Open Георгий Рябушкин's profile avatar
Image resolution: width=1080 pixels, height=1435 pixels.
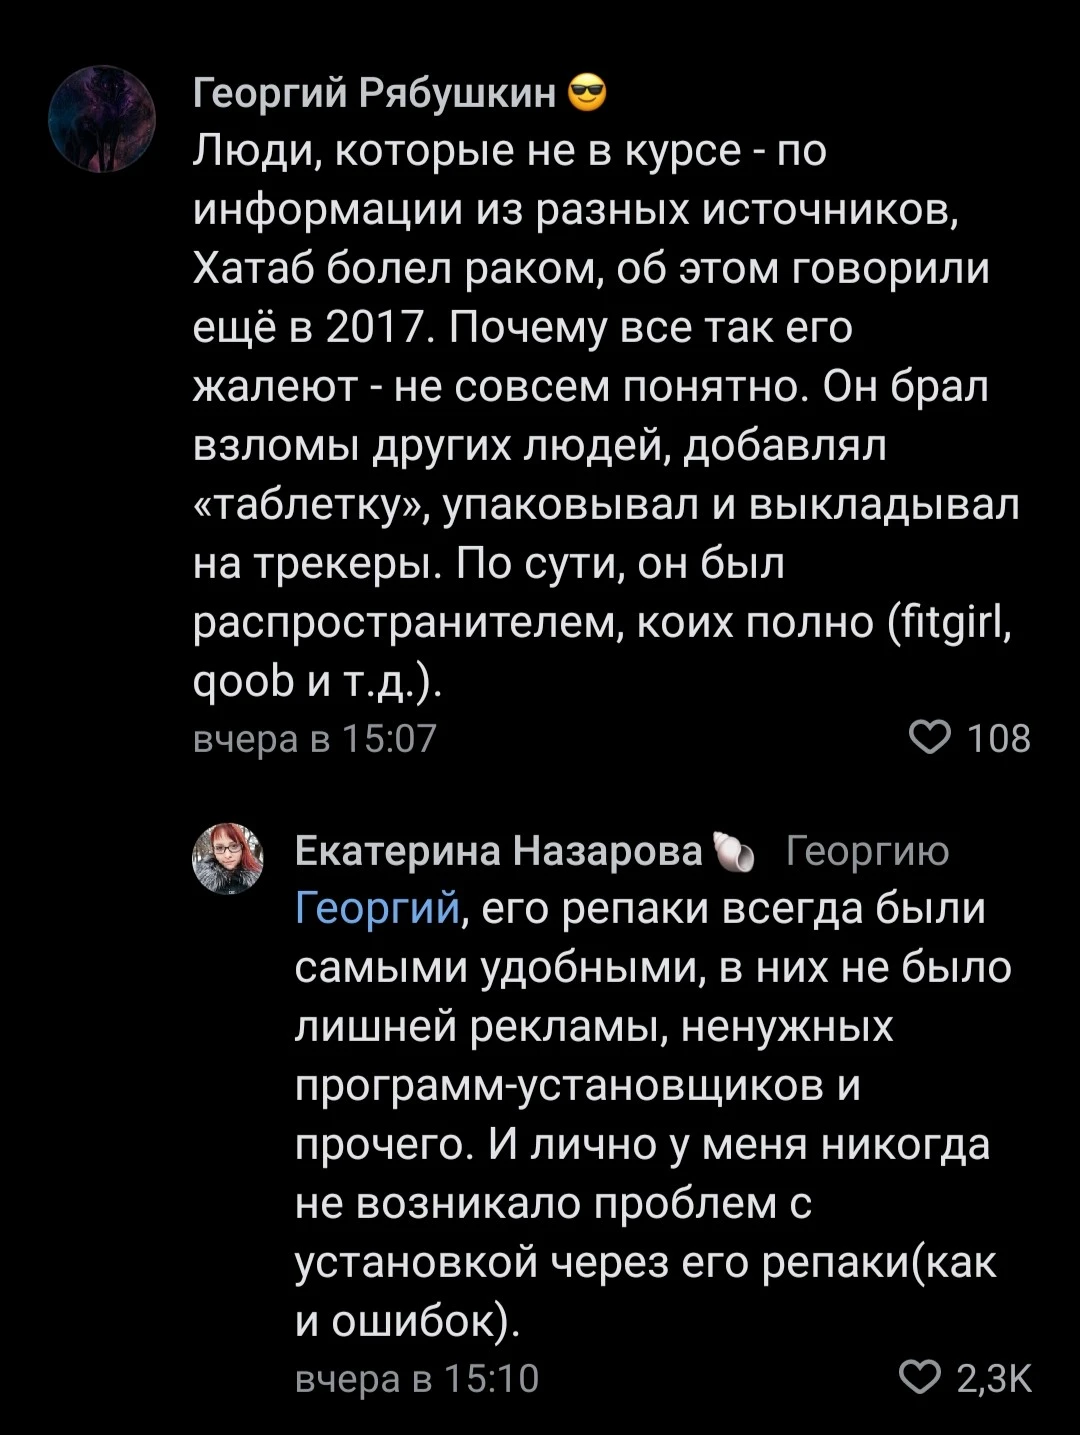tap(102, 119)
